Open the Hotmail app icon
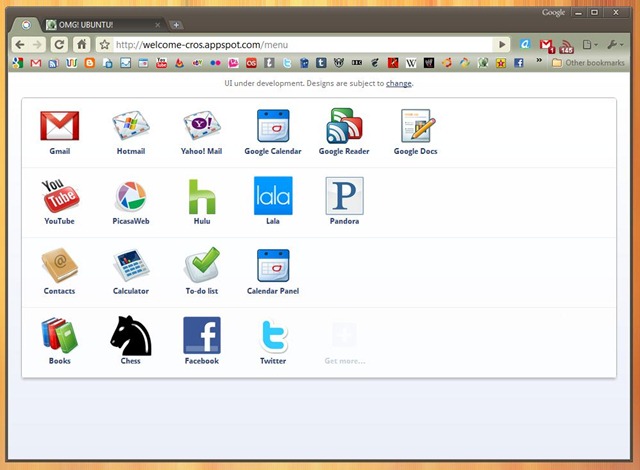Screen dimensions: 640x470 [x=131, y=125]
